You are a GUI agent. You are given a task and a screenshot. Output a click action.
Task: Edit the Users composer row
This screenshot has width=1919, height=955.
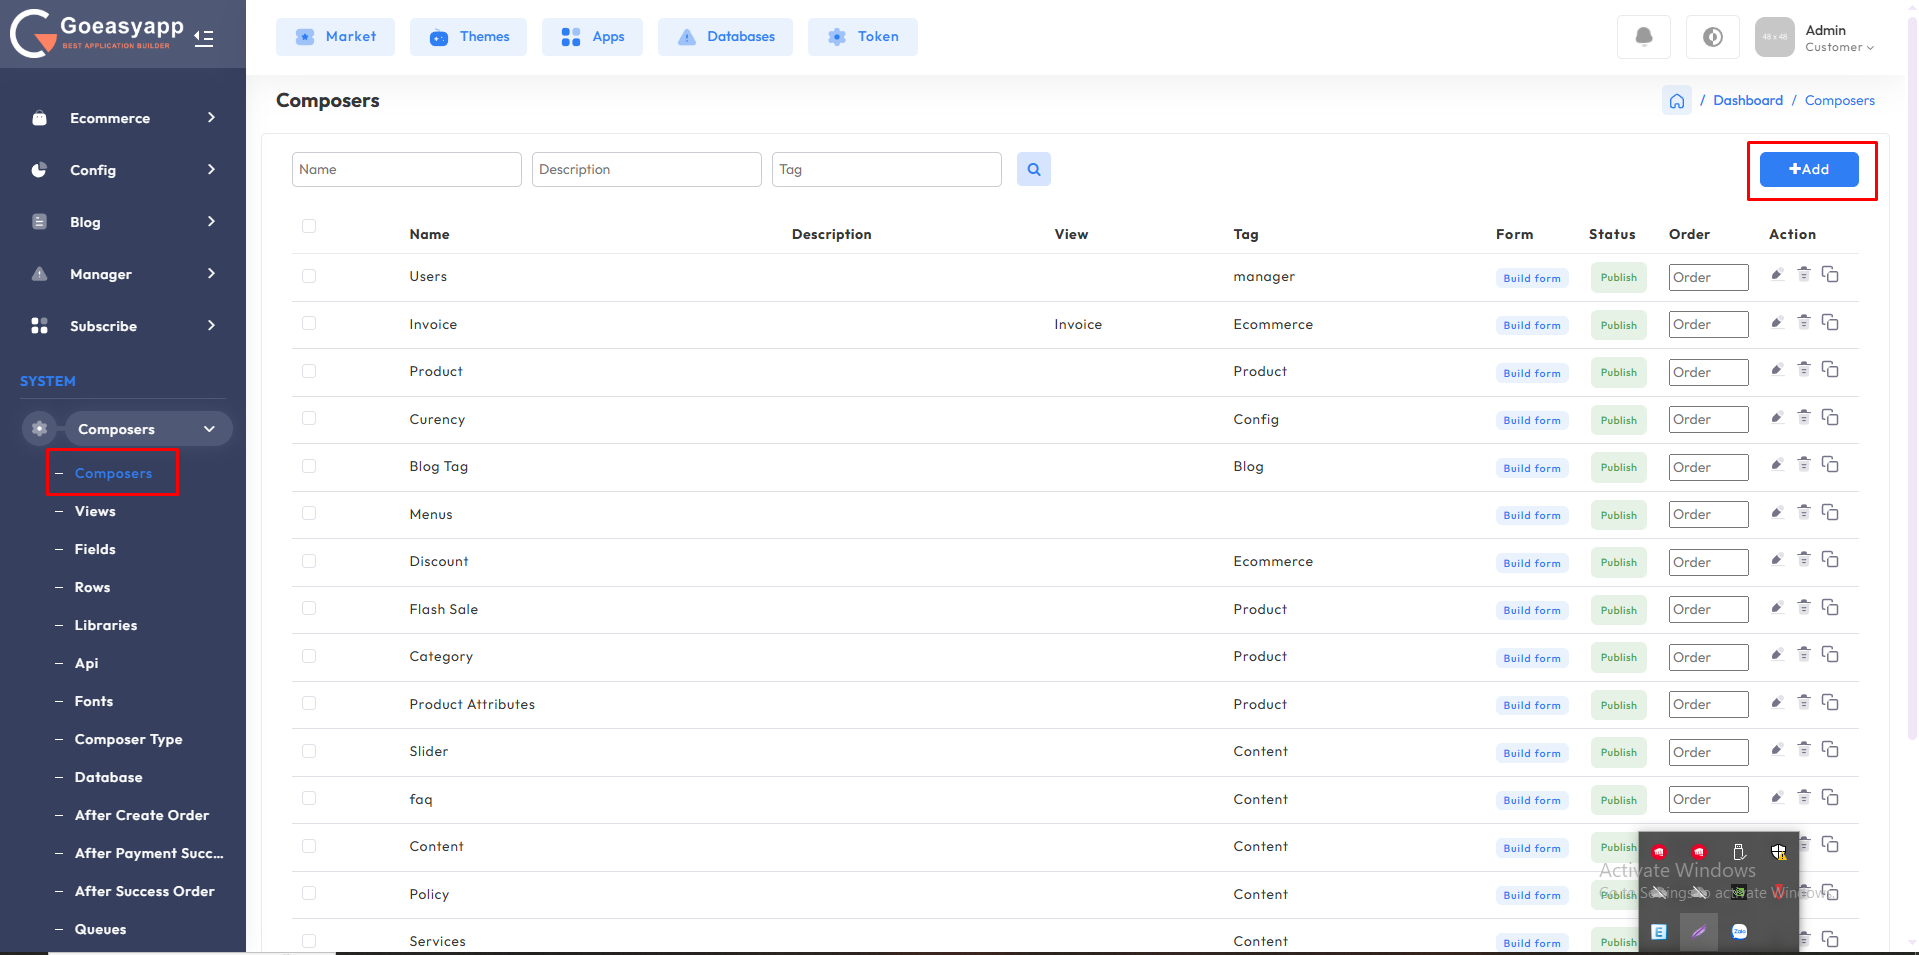click(1777, 275)
